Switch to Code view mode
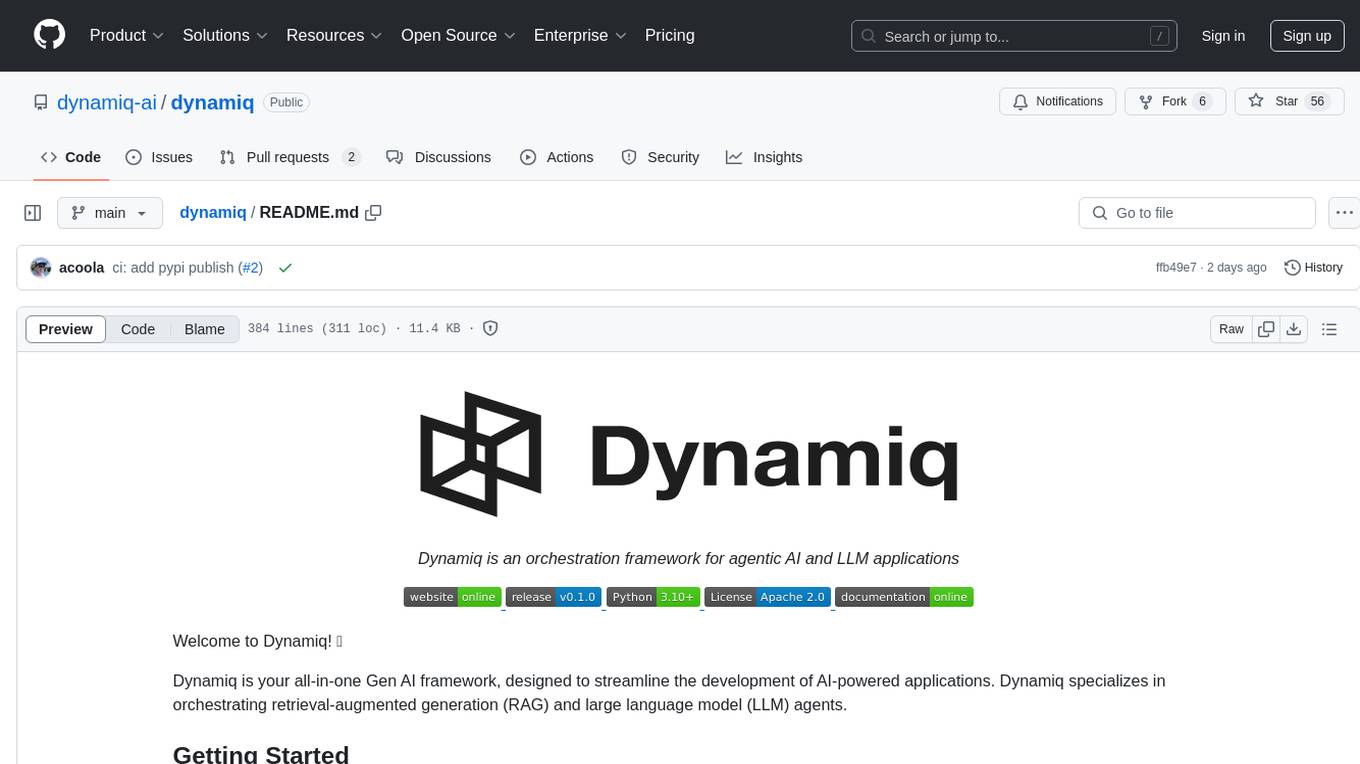The image size is (1360, 764). (138, 329)
